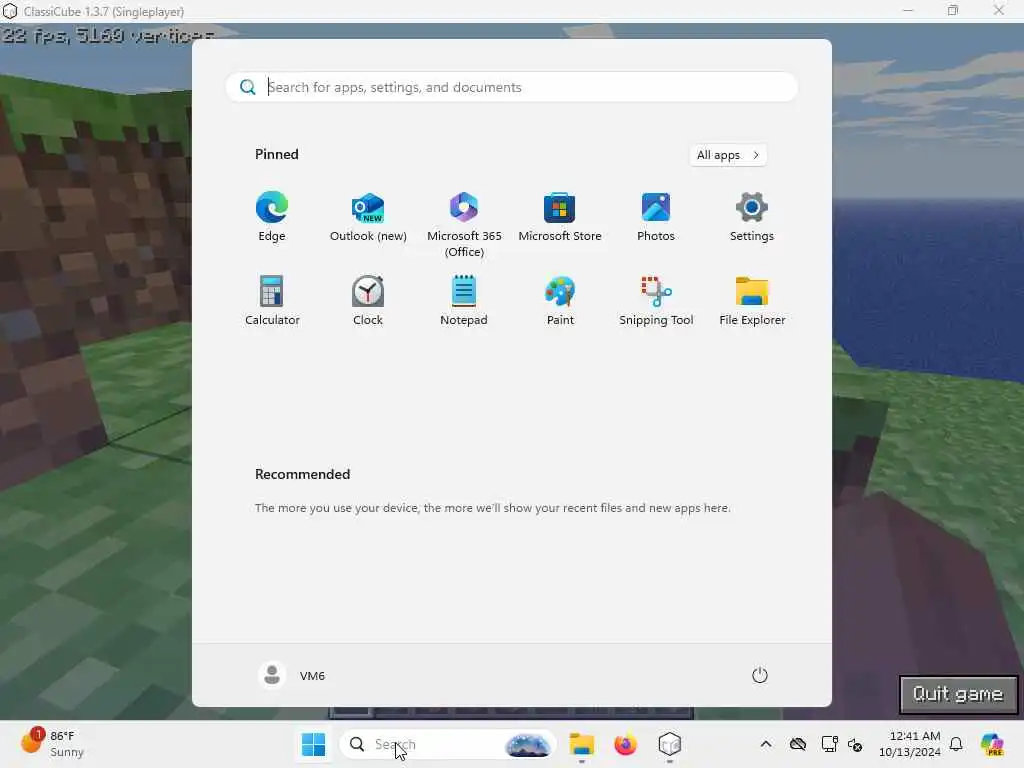This screenshot has width=1024, height=768.
Task: Open the Clock app
Action: tap(368, 300)
